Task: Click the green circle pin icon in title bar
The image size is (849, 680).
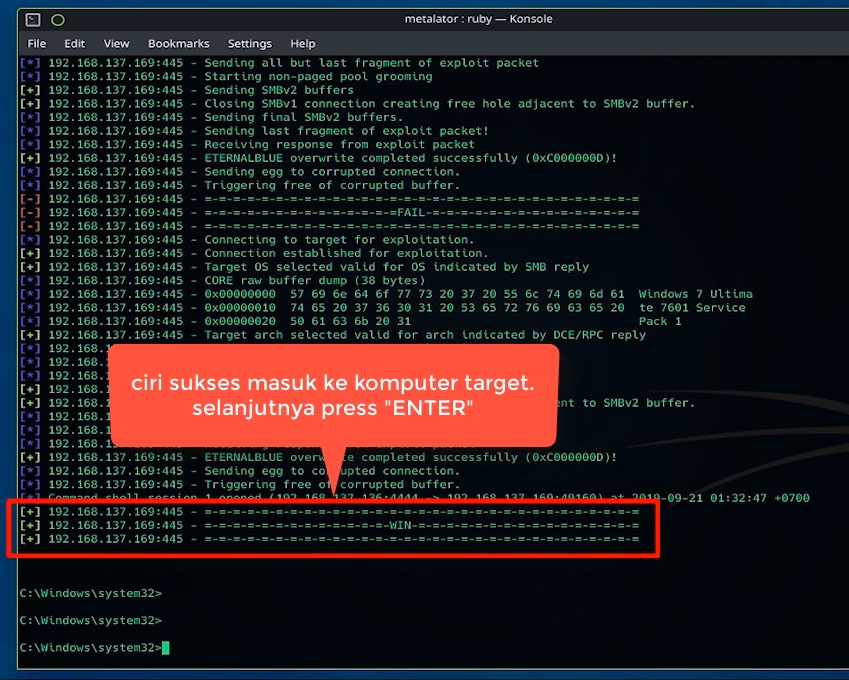Action: click(x=58, y=20)
